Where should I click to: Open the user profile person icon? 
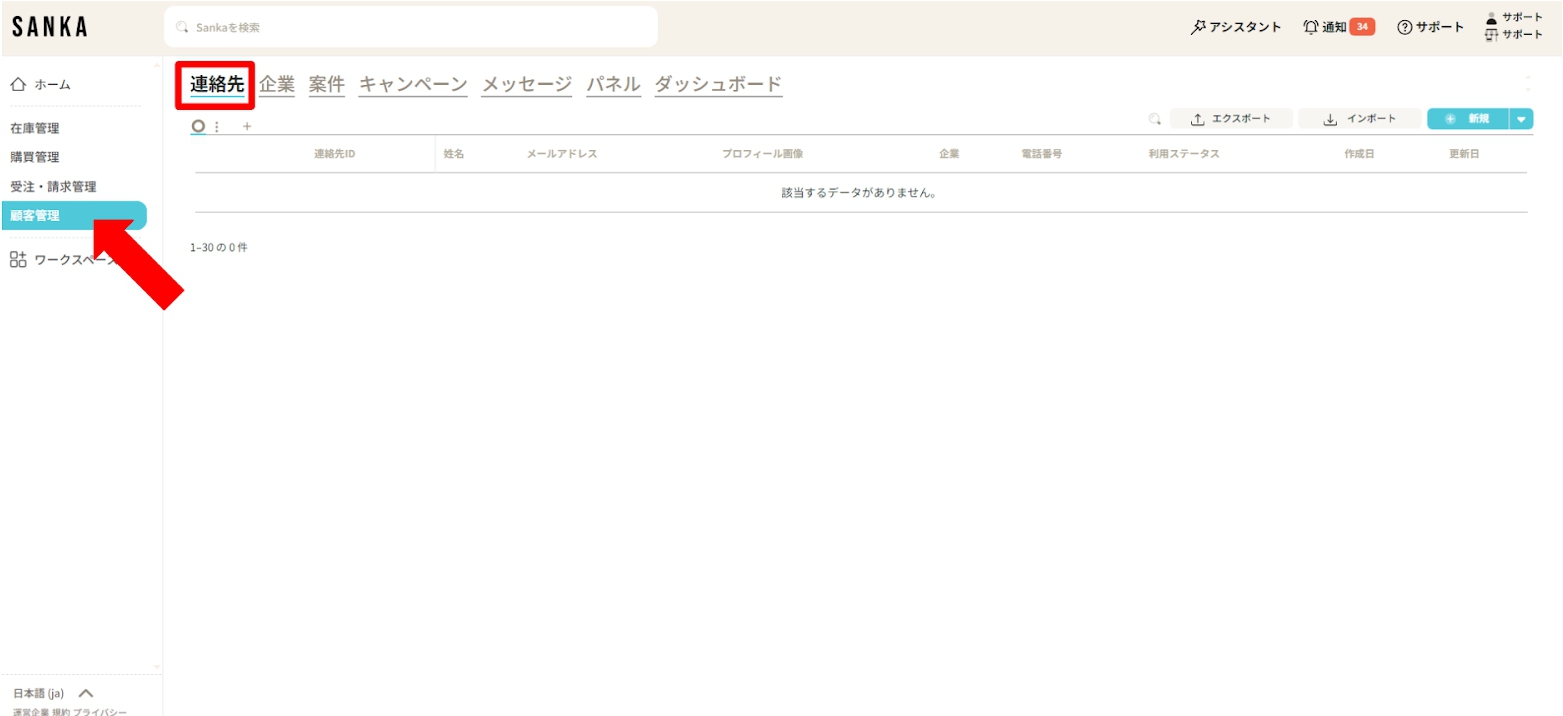[1492, 18]
